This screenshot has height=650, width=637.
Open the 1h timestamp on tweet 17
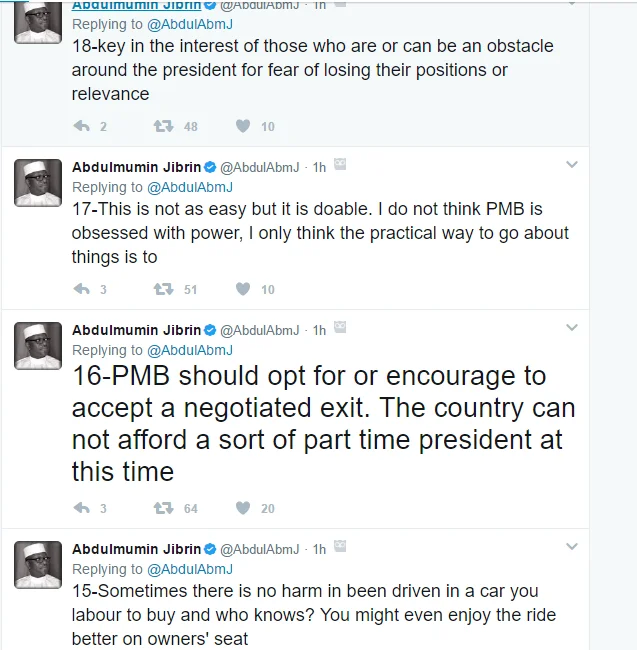pyautogui.click(x=319, y=167)
